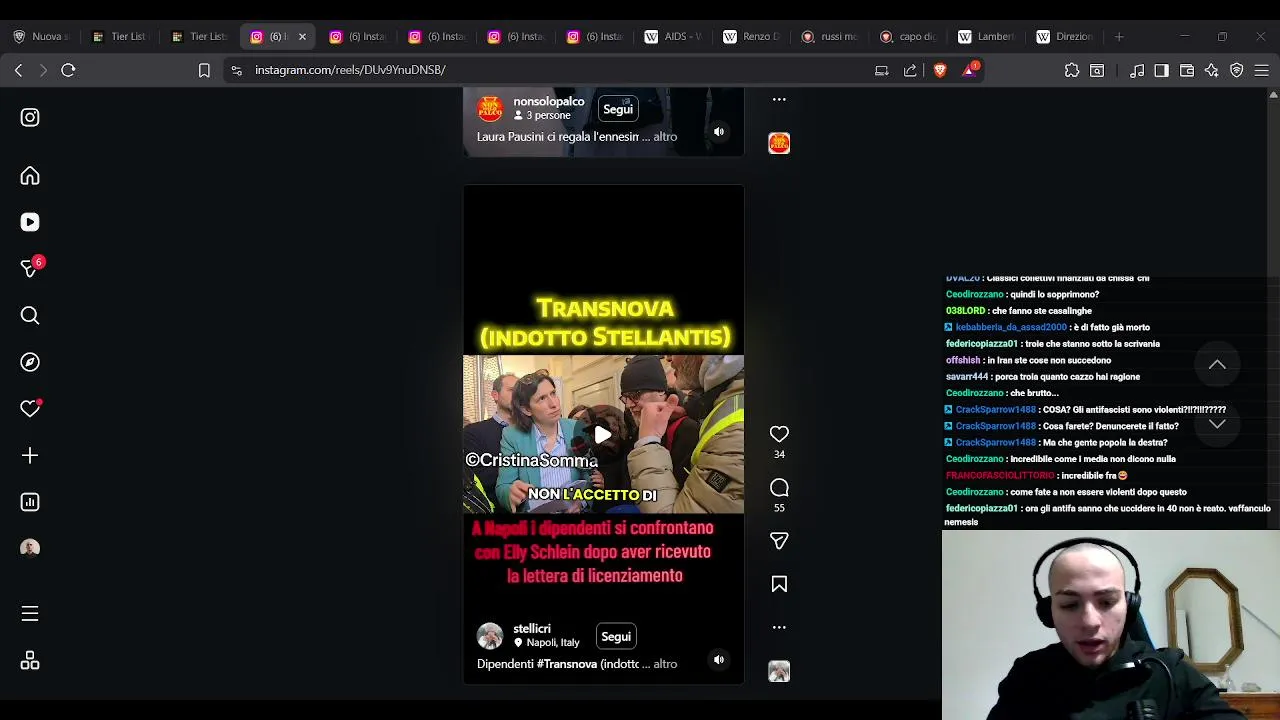Go to the Home feed icon
The height and width of the screenshot is (720, 1280).
click(x=30, y=176)
